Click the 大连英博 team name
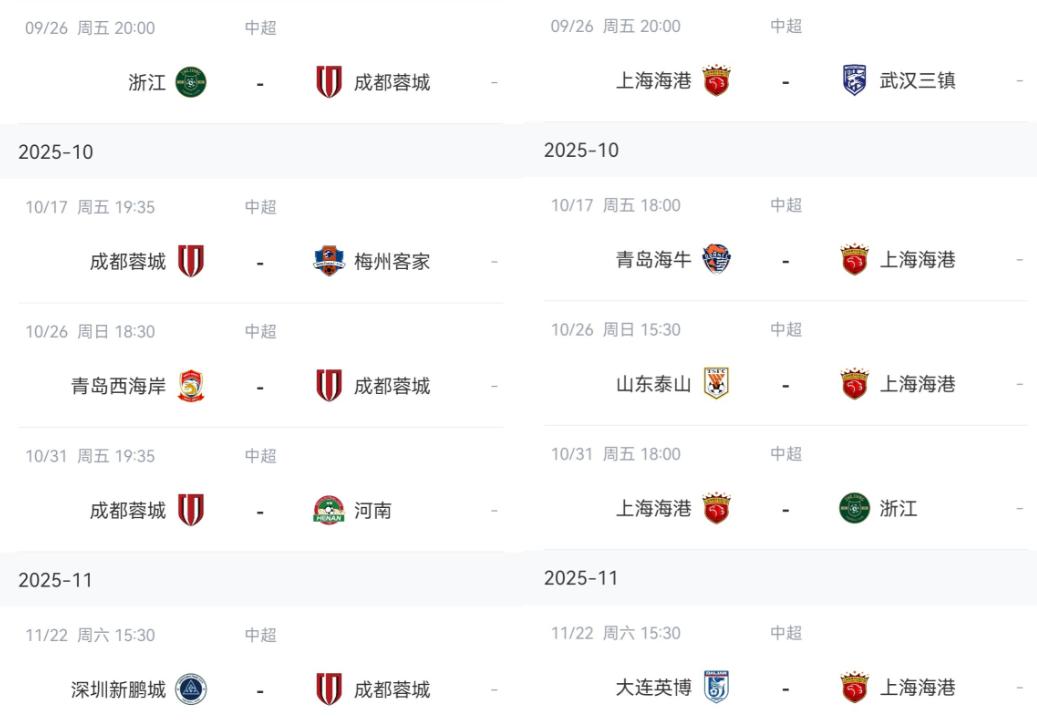This screenshot has height=720, width=1037. click(x=653, y=687)
